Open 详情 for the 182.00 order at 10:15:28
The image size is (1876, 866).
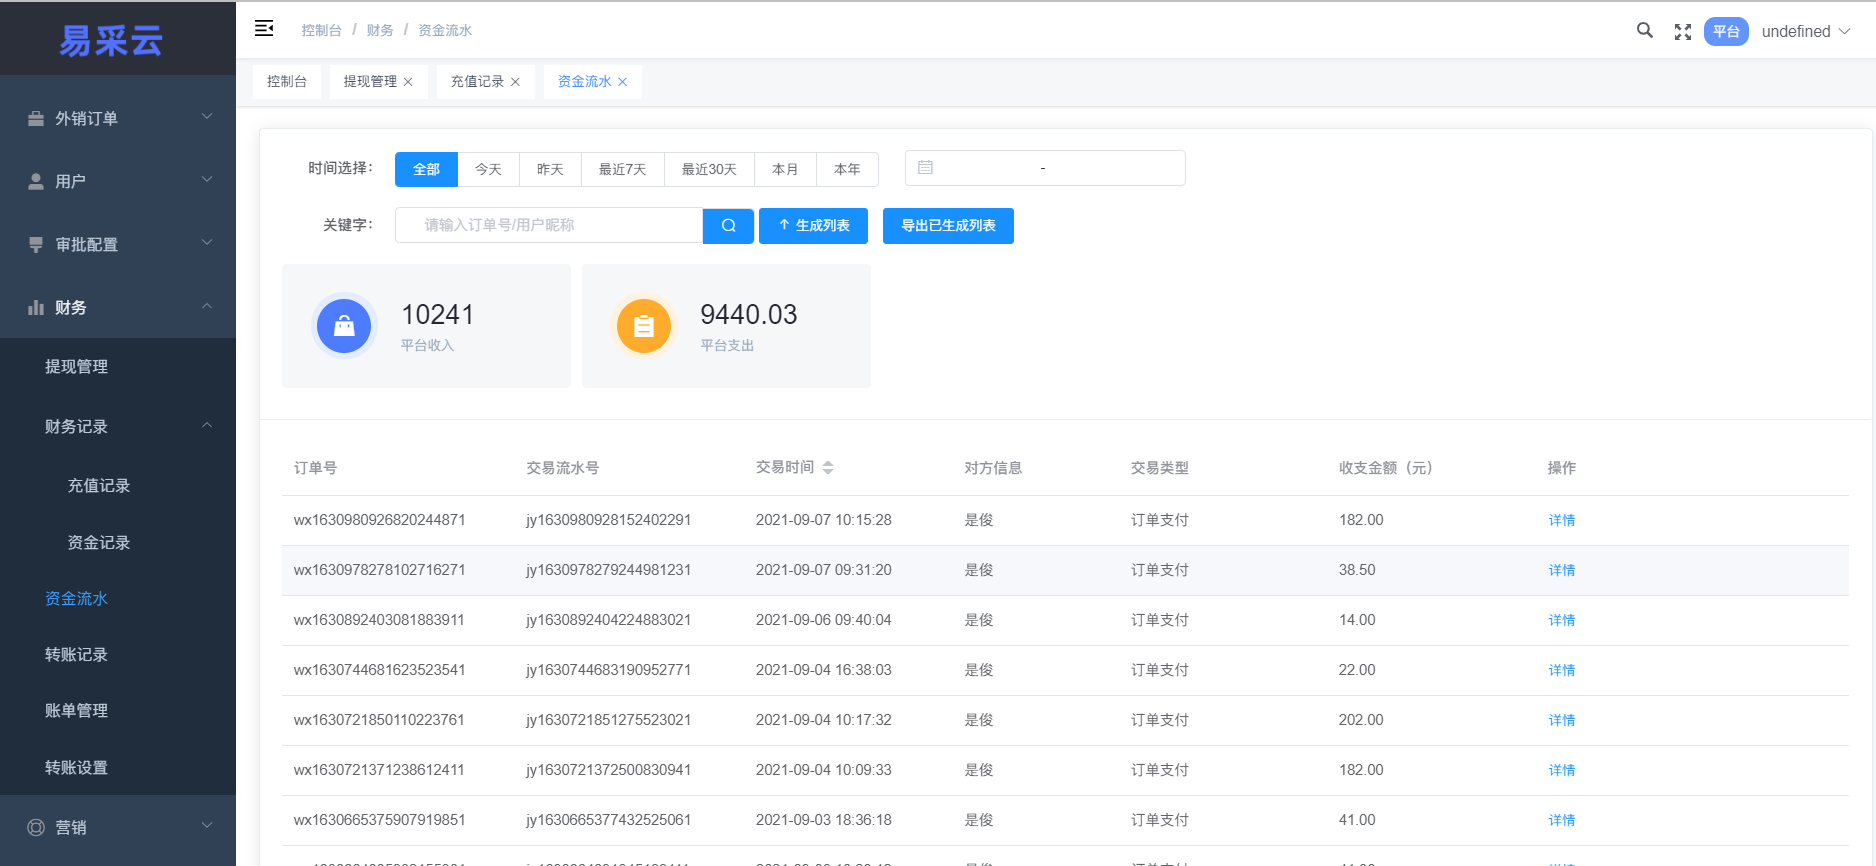[x=1561, y=520]
